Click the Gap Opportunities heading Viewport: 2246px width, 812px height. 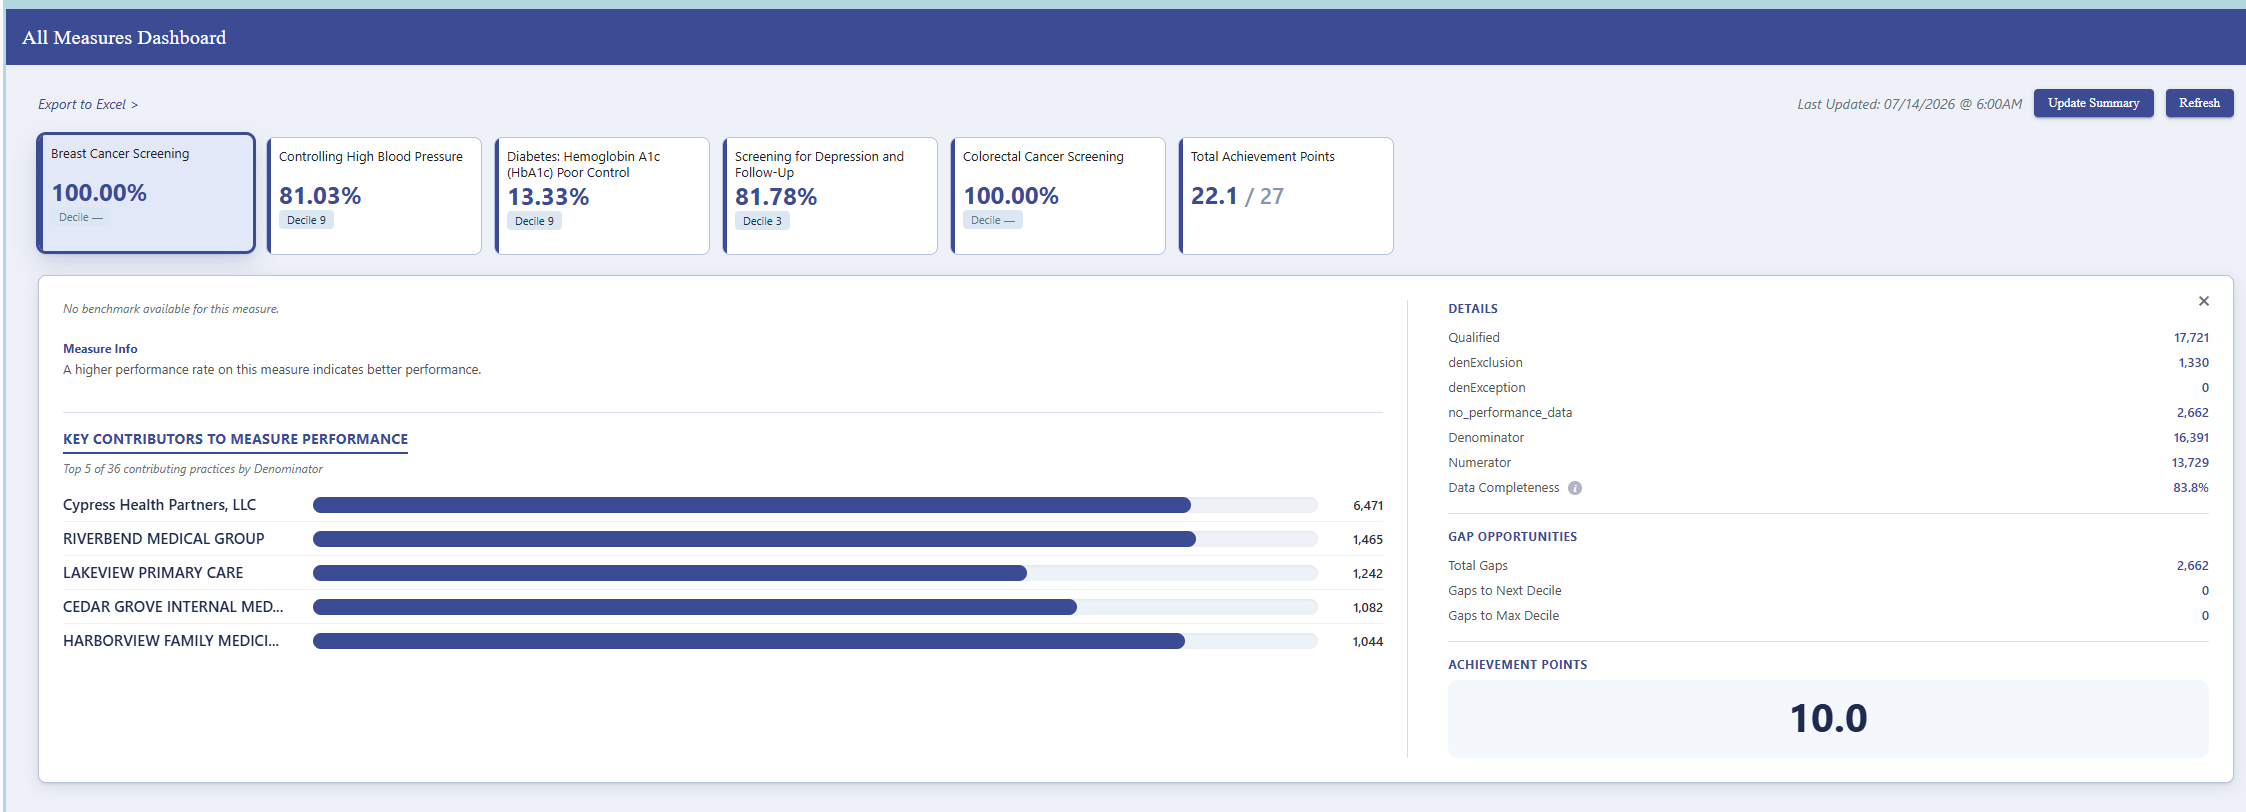tap(1512, 537)
